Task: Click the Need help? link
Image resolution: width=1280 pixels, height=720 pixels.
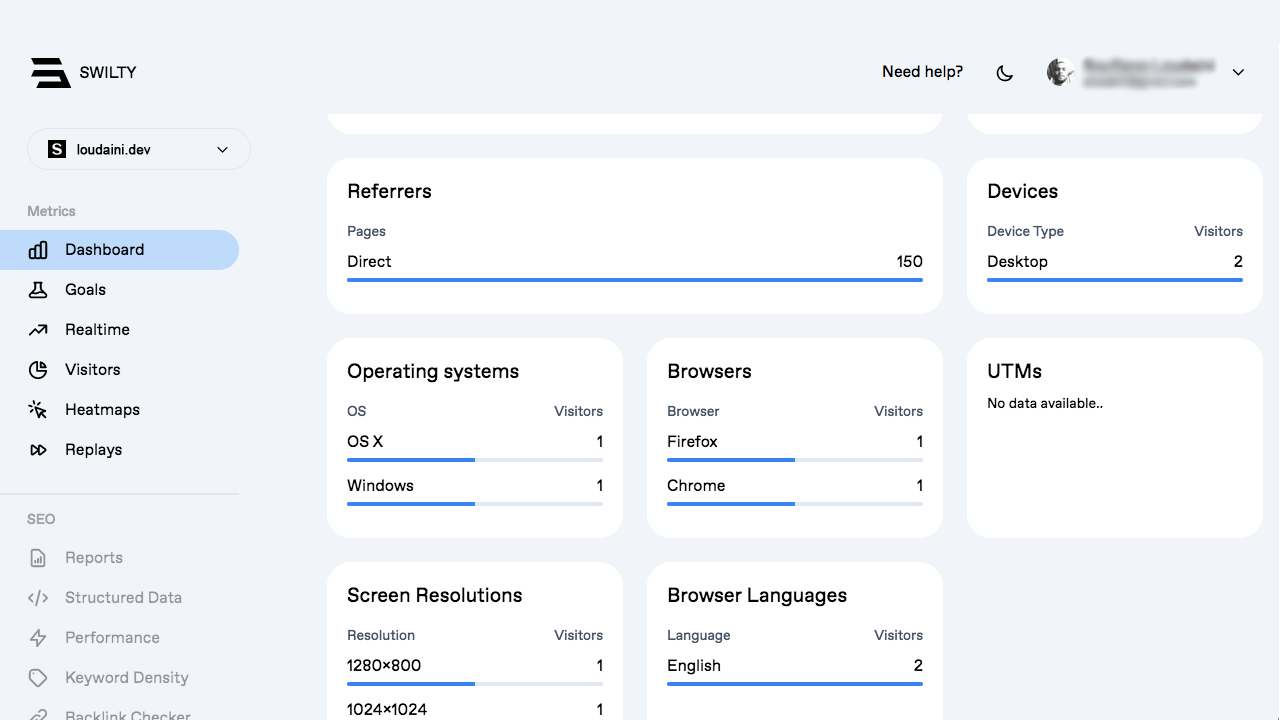Action: pos(922,72)
